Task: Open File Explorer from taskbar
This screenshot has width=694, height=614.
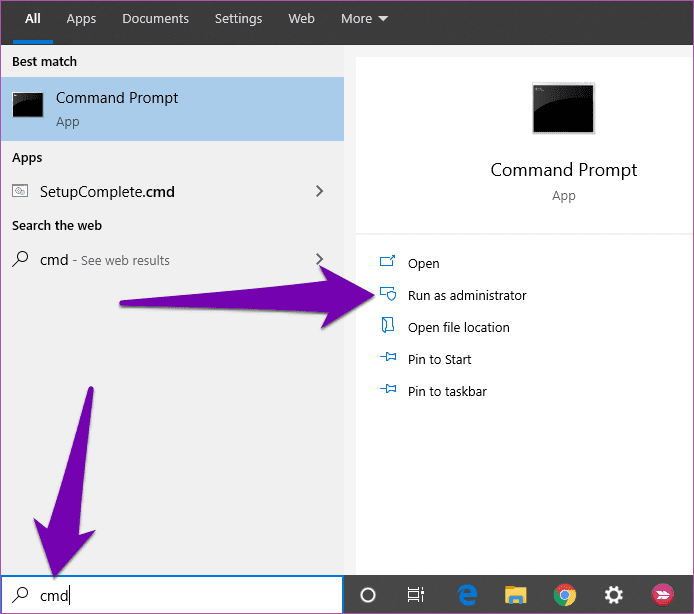Action: (516, 595)
